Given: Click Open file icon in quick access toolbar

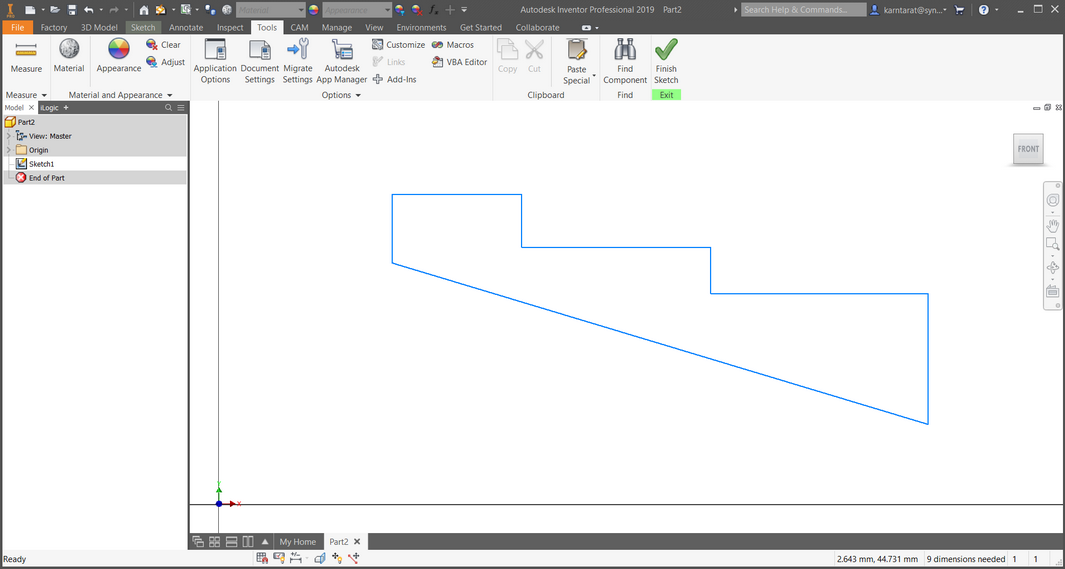Looking at the screenshot, I should coord(55,10).
